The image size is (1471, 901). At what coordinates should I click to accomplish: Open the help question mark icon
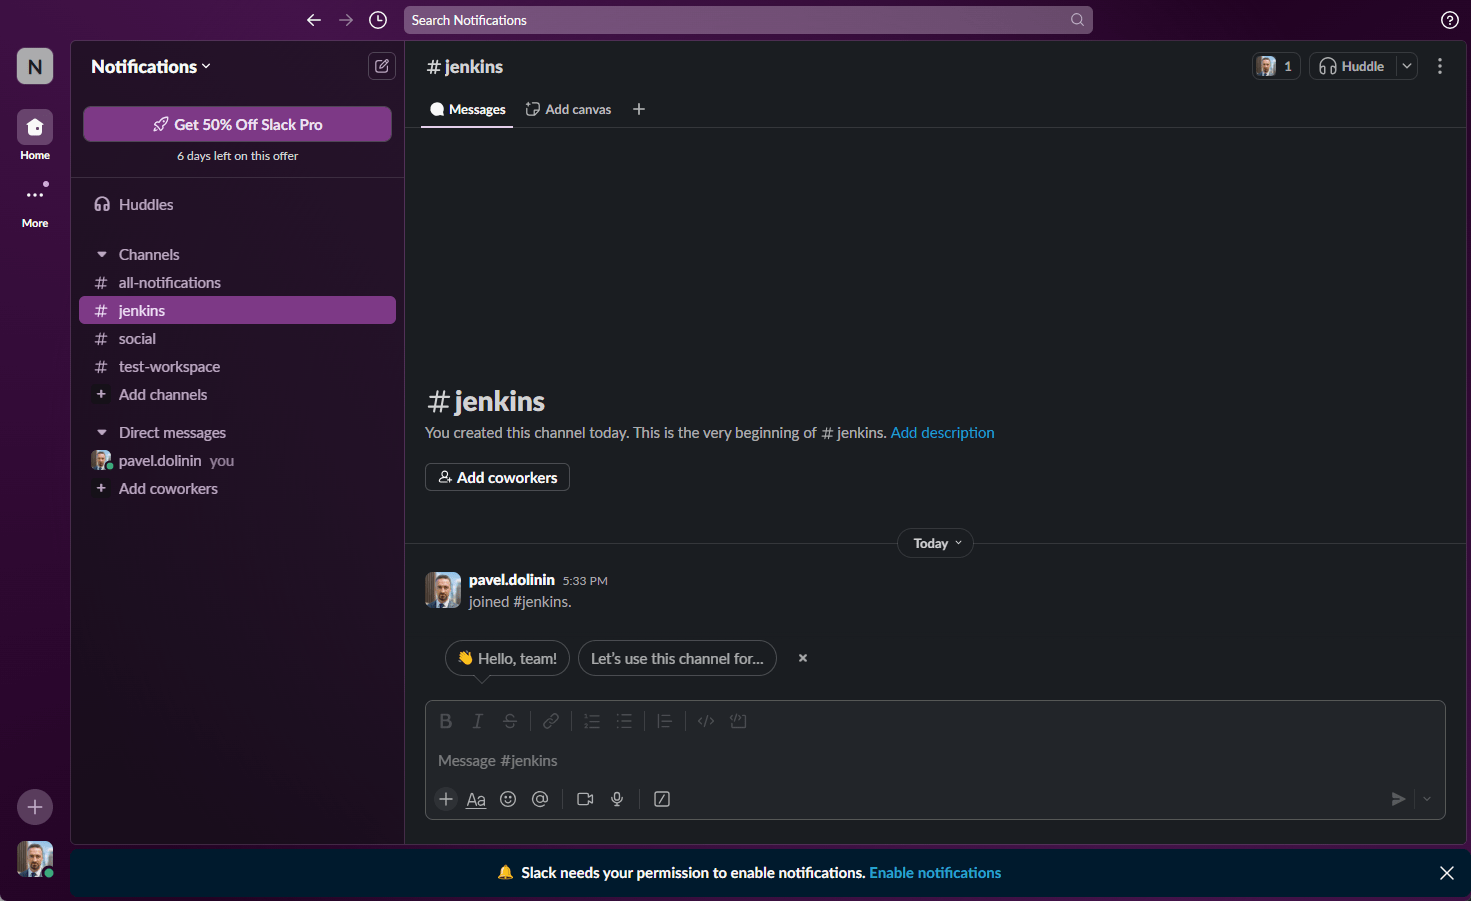click(x=1449, y=20)
